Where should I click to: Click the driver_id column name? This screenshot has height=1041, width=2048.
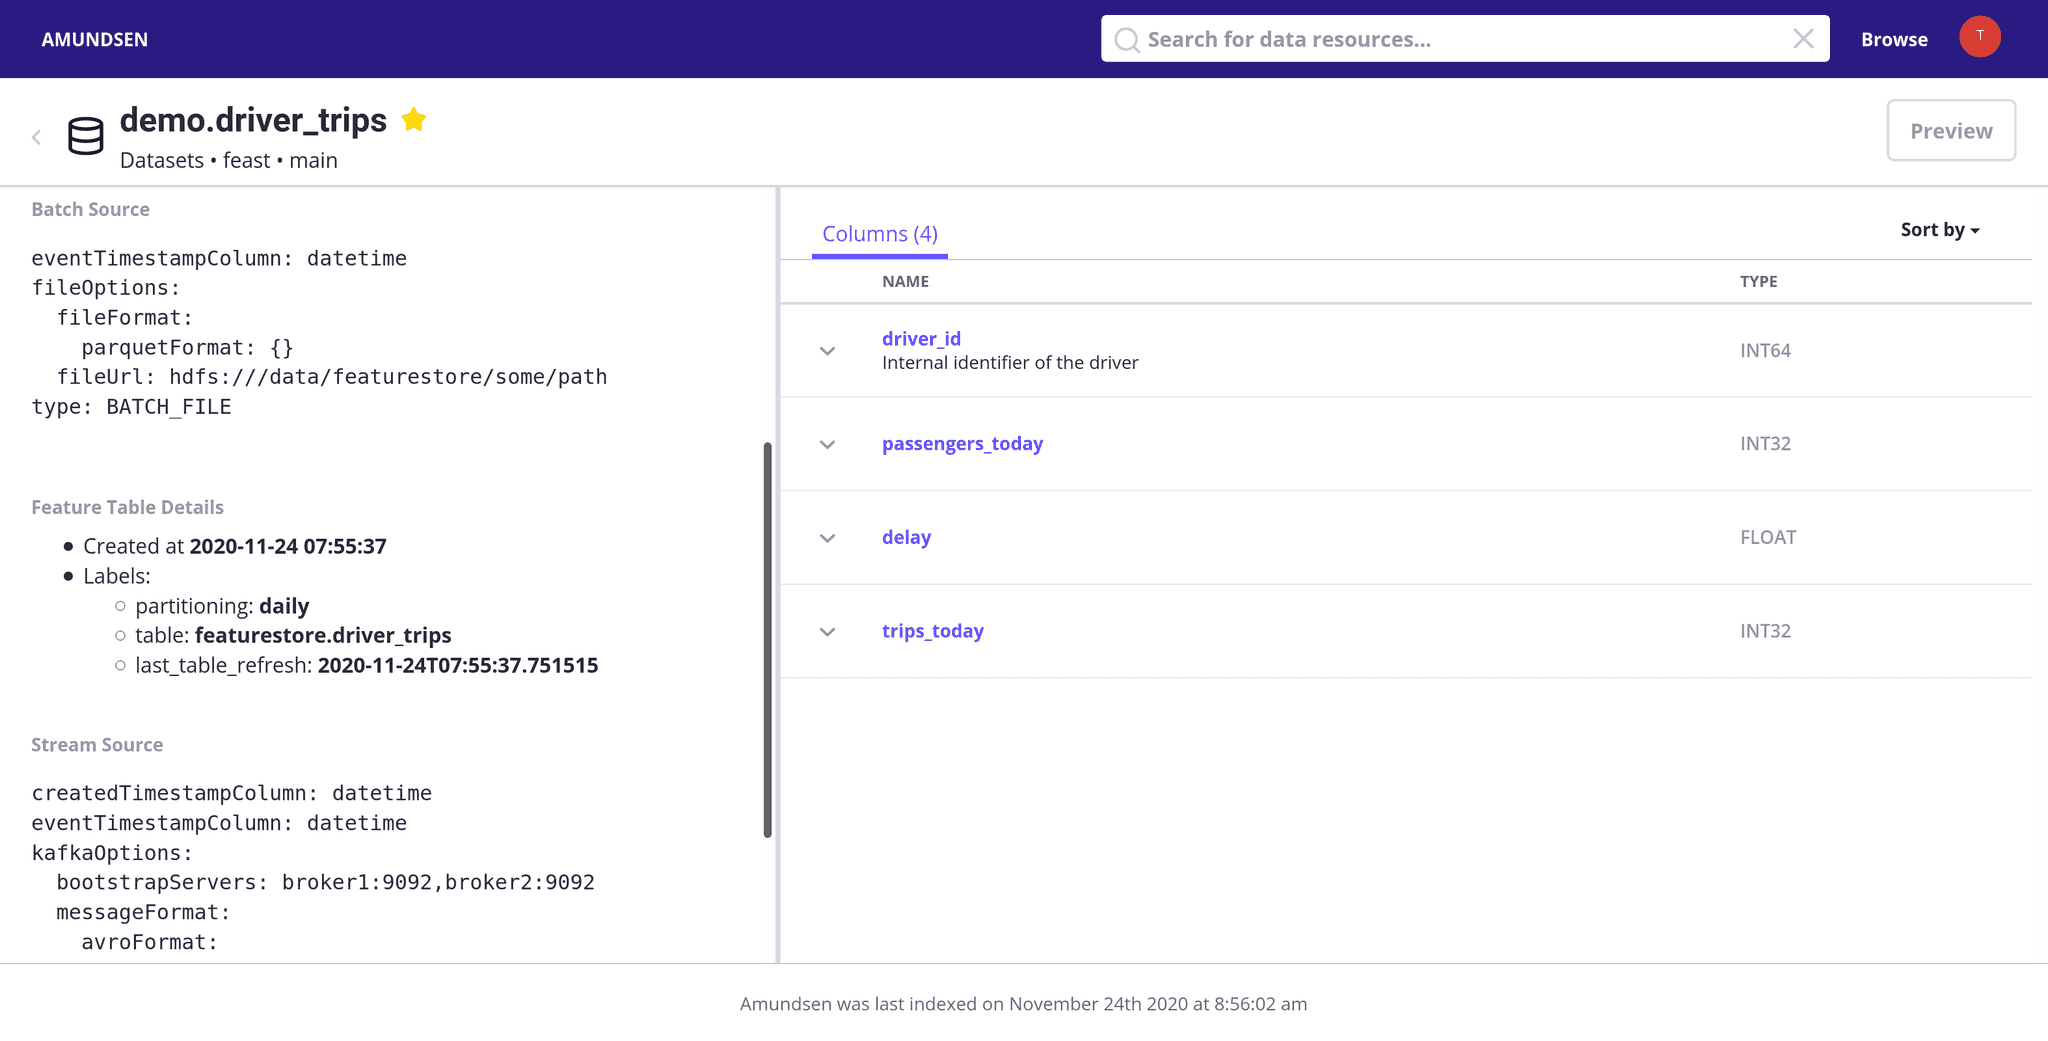tap(921, 338)
